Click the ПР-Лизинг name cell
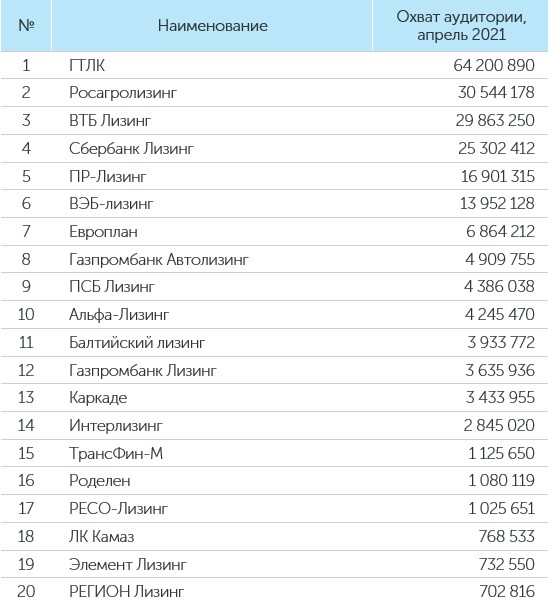This screenshot has height=604, width=548. tap(108, 176)
